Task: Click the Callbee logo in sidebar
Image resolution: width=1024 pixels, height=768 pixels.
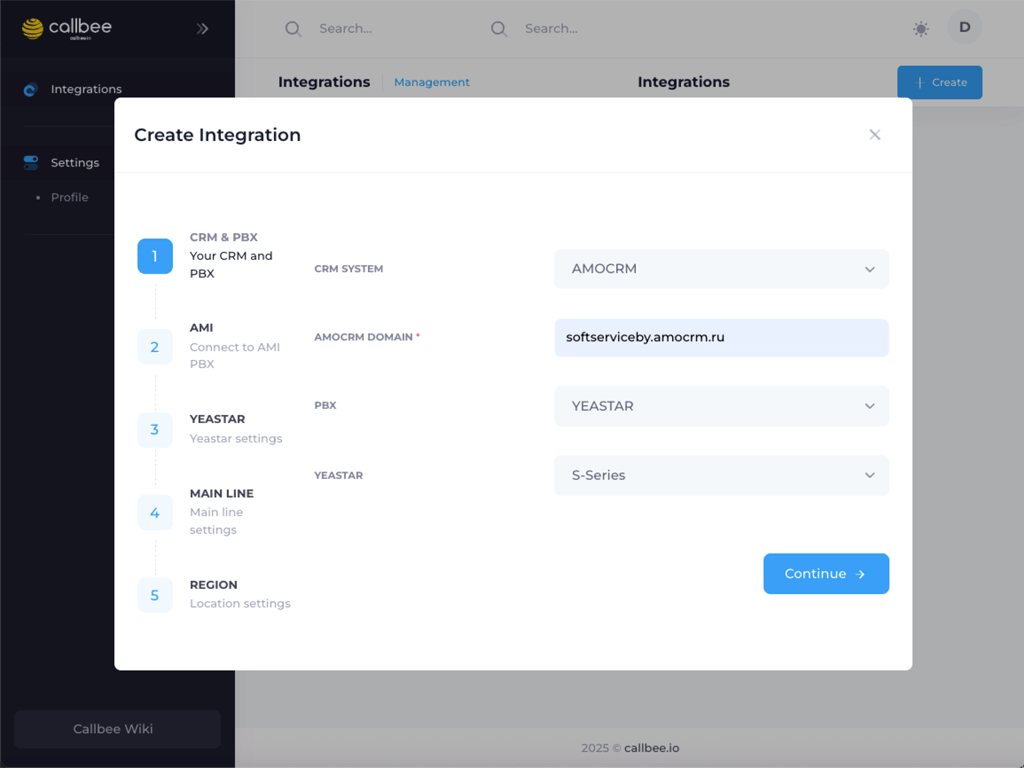Action: tap(66, 28)
